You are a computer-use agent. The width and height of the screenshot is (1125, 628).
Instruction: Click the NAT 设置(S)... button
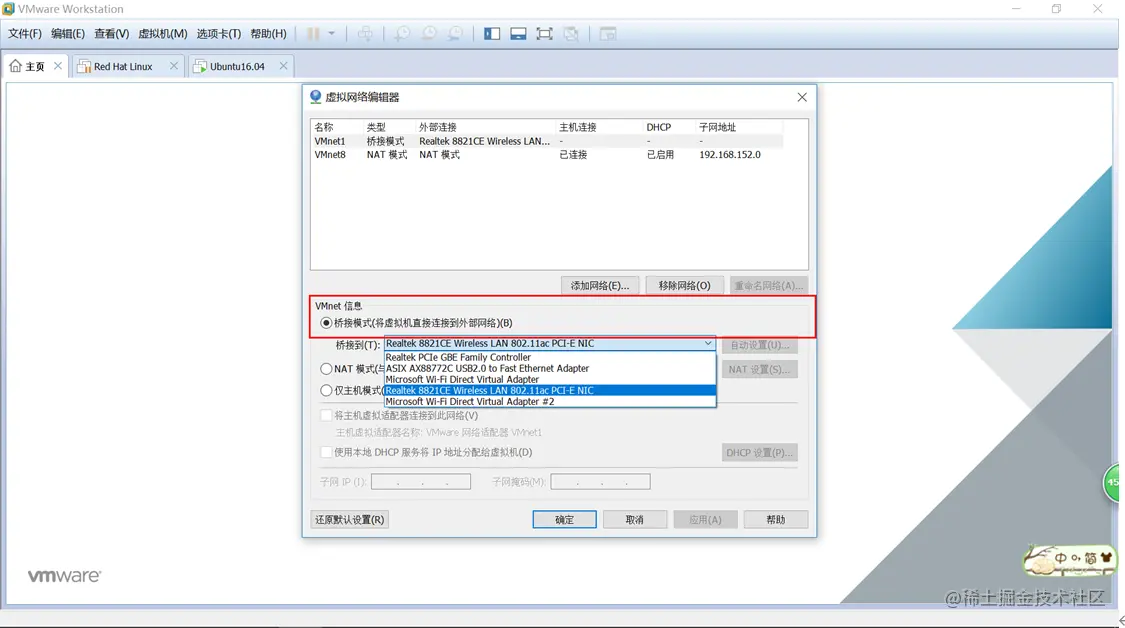coord(760,370)
